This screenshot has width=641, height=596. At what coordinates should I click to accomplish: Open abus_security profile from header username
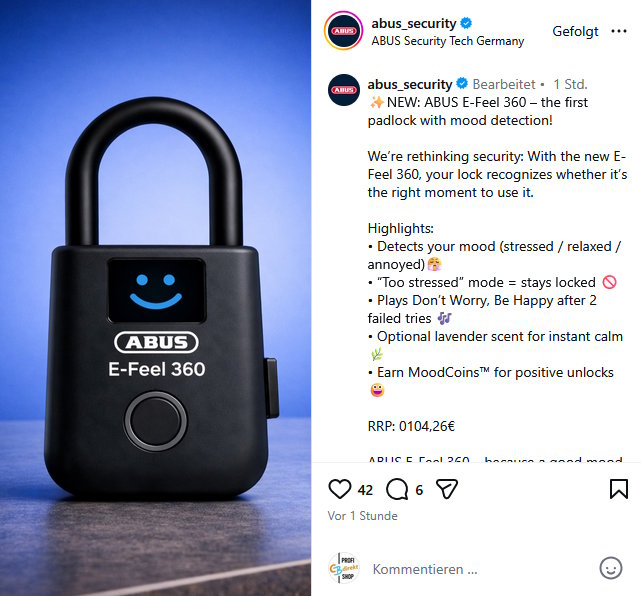click(413, 24)
